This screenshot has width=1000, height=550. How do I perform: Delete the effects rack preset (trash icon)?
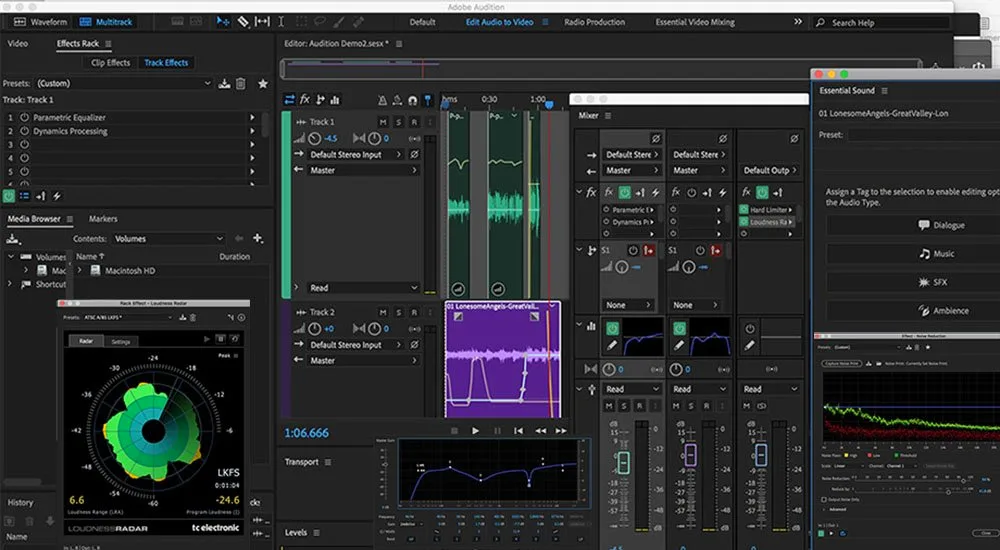(x=241, y=84)
